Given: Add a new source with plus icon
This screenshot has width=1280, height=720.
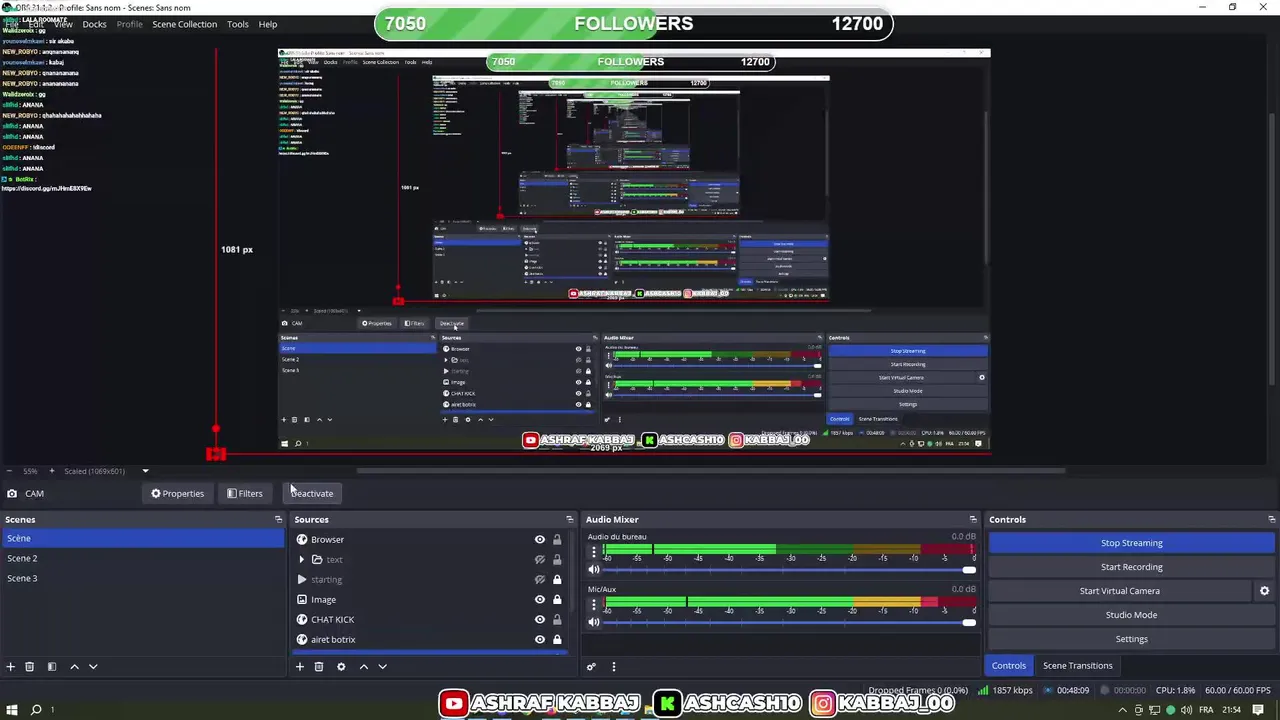Looking at the screenshot, I should (299, 667).
